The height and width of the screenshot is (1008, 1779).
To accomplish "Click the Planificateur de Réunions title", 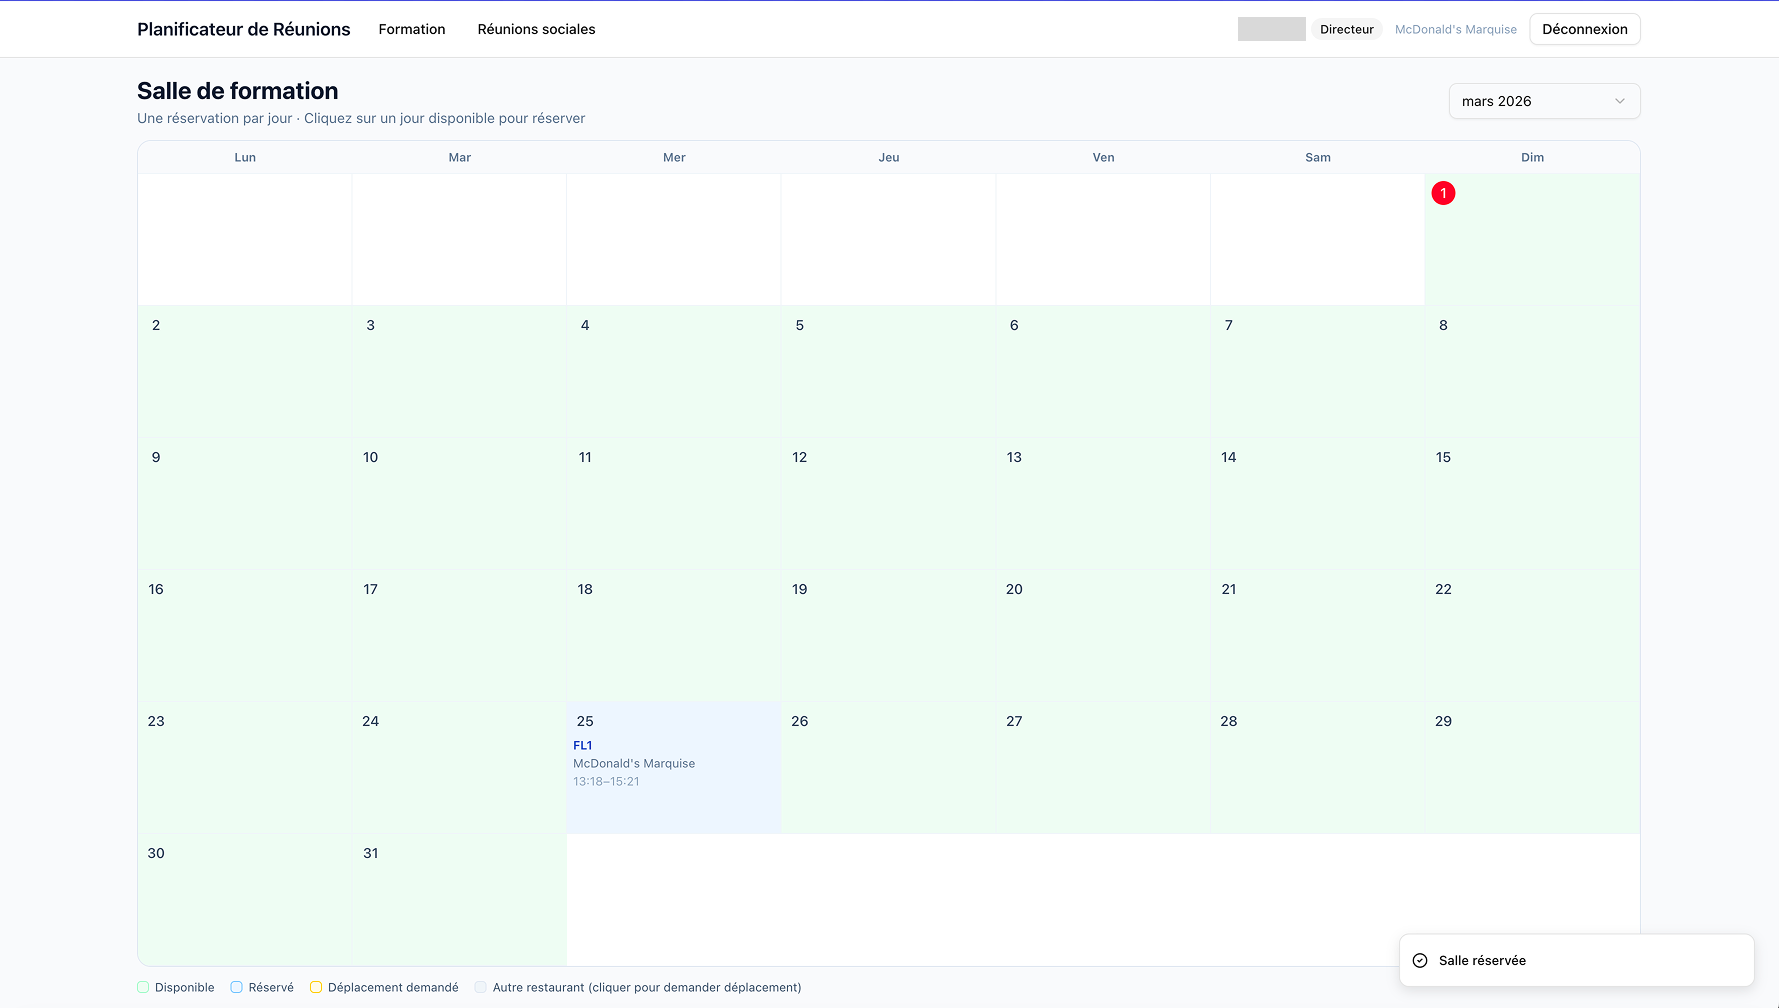I will [244, 29].
